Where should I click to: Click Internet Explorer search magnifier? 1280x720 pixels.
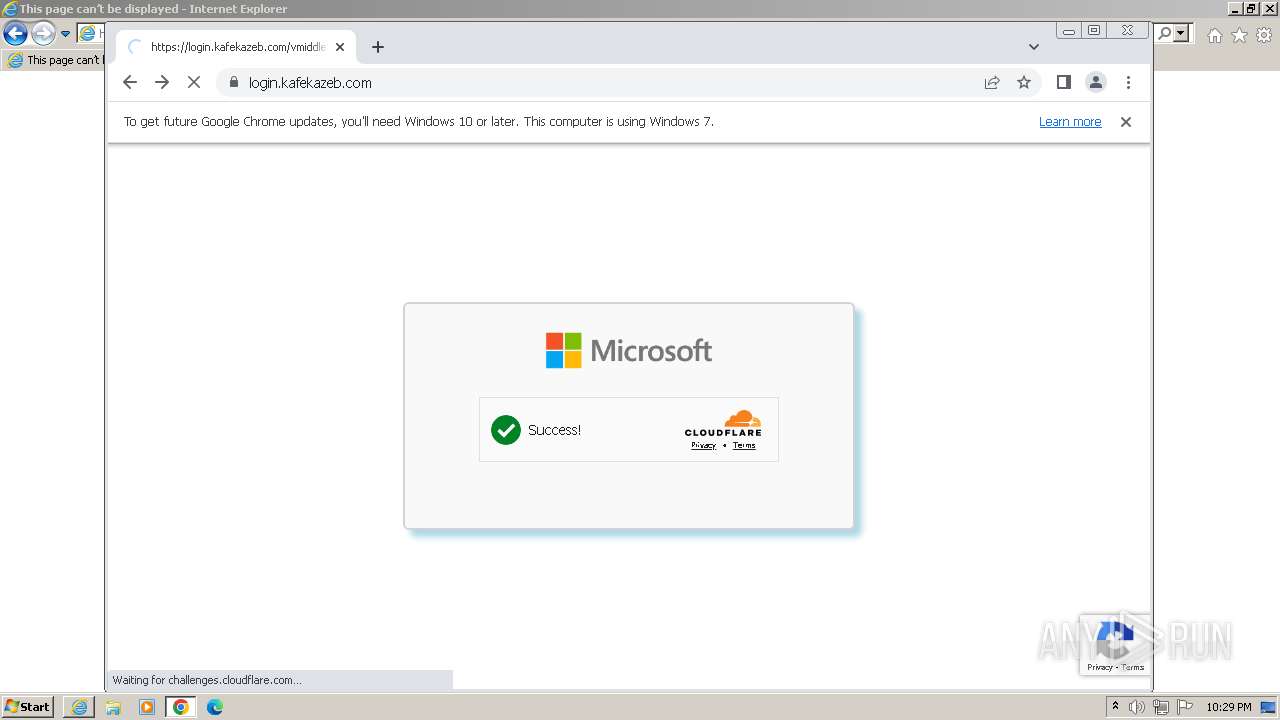[x=1165, y=34]
